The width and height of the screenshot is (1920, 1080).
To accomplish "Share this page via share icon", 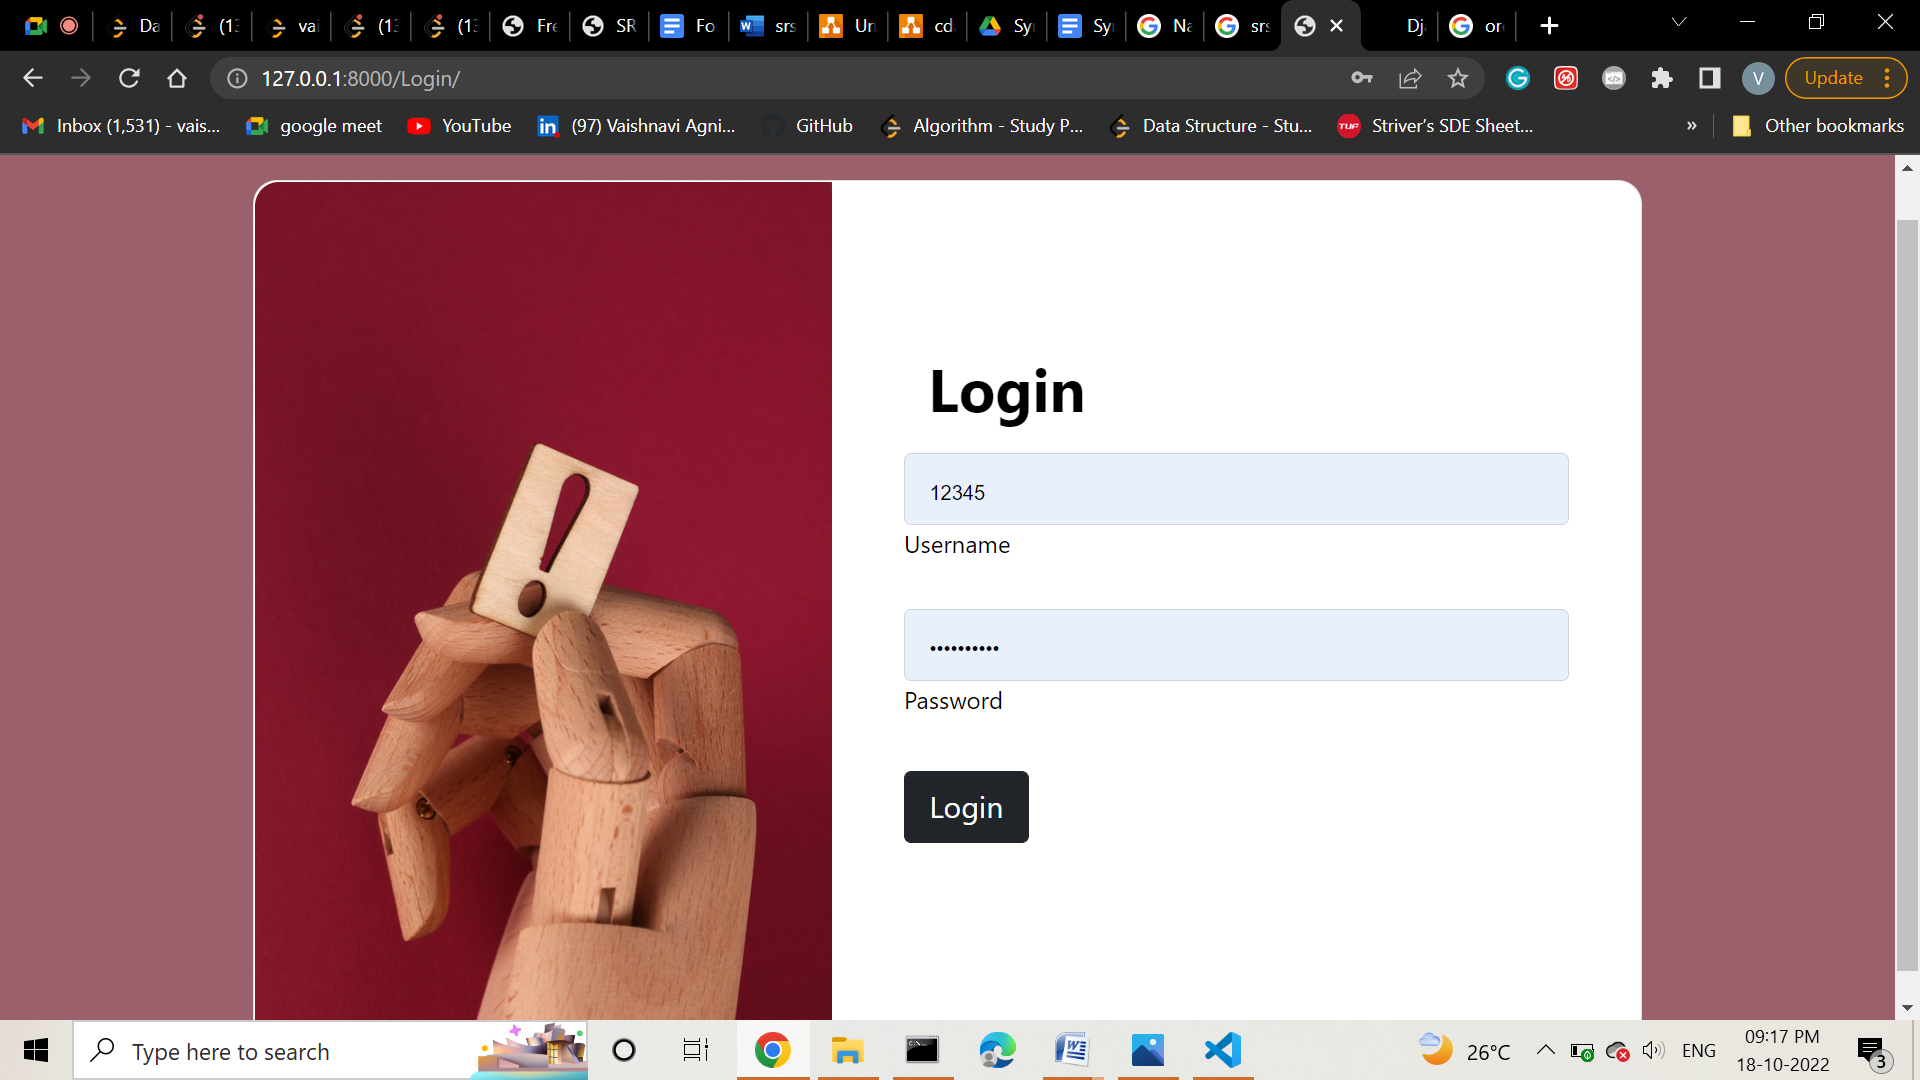I will pyautogui.click(x=1410, y=78).
